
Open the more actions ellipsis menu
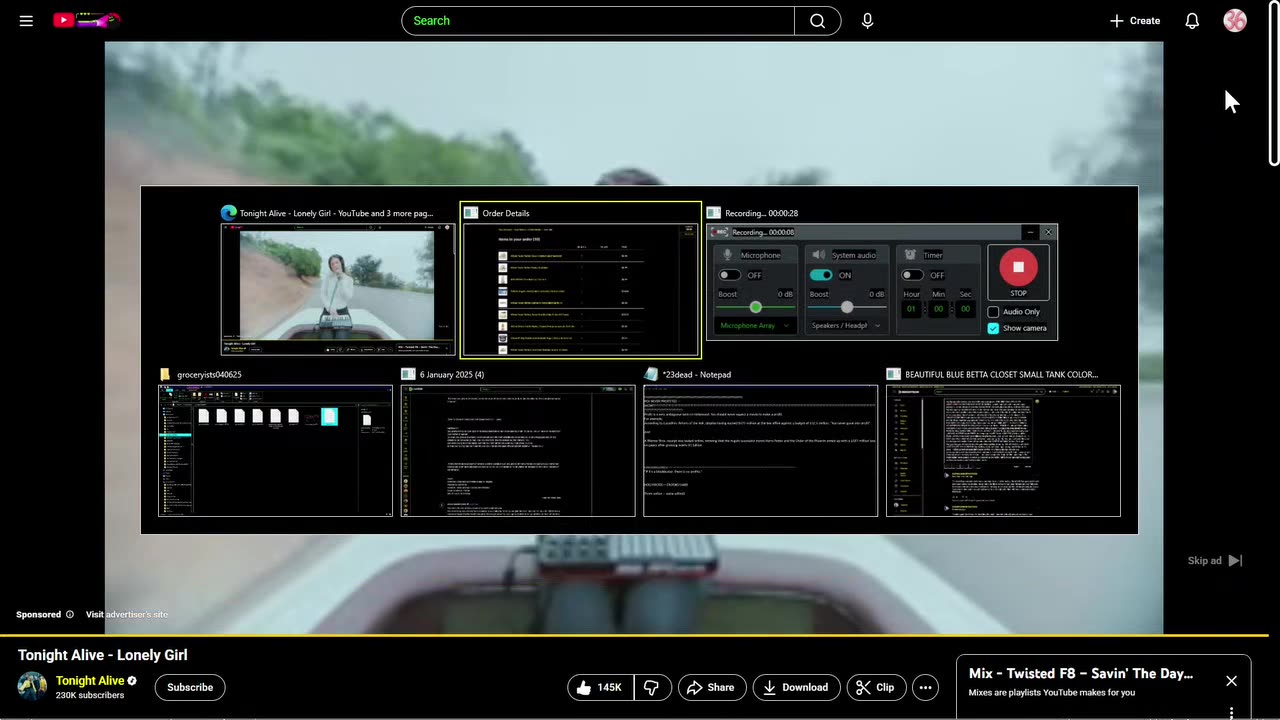tap(925, 687)
